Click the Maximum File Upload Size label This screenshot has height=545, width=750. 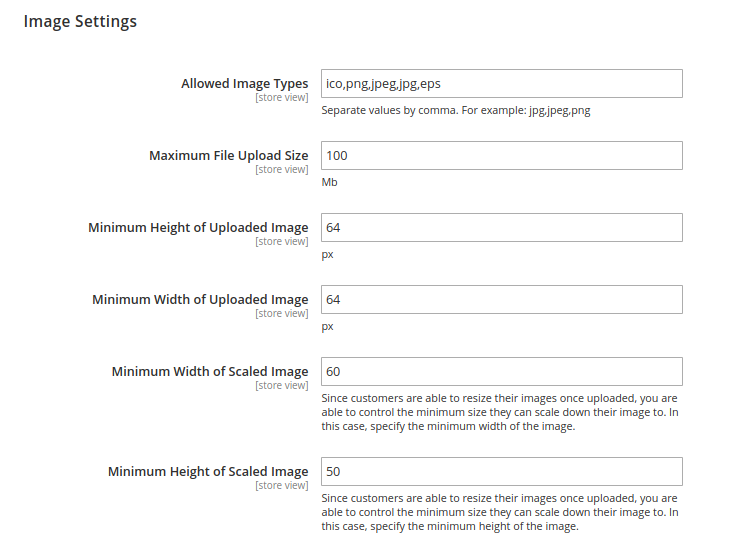coord(228,156)
